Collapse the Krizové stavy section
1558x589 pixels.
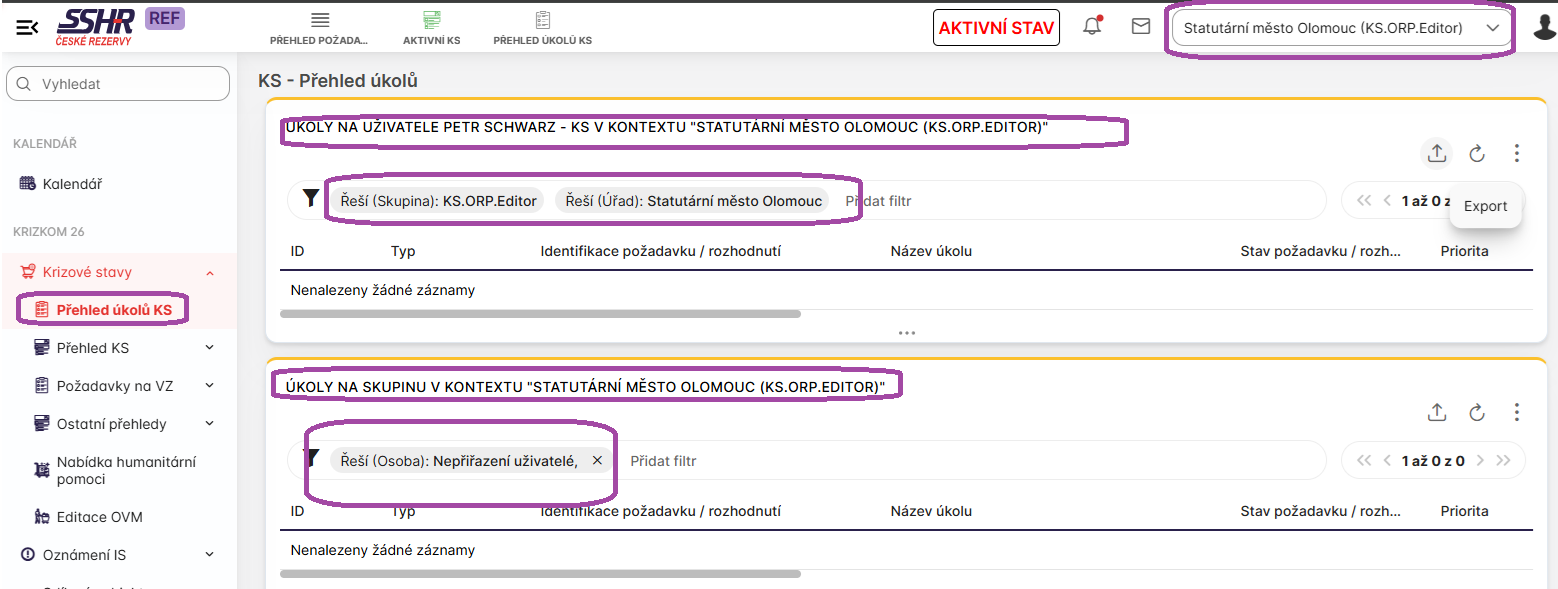[x=210, y=272]
